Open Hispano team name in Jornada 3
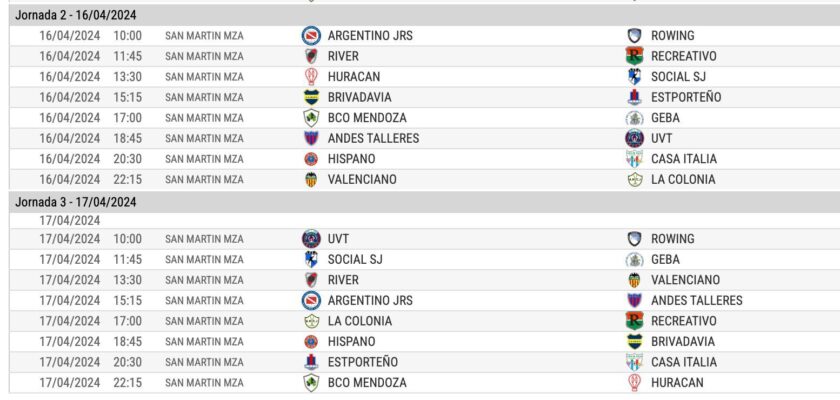 click(350, 341)
